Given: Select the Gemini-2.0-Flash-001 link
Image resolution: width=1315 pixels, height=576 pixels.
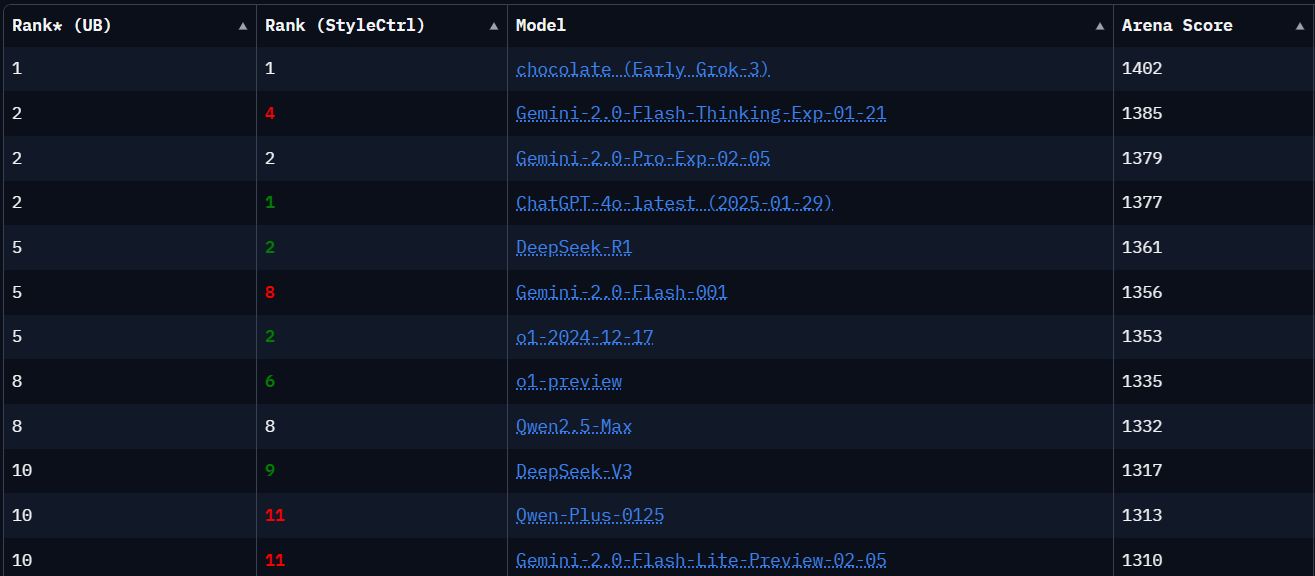Looking at the screenshot, I should (621, 292).
